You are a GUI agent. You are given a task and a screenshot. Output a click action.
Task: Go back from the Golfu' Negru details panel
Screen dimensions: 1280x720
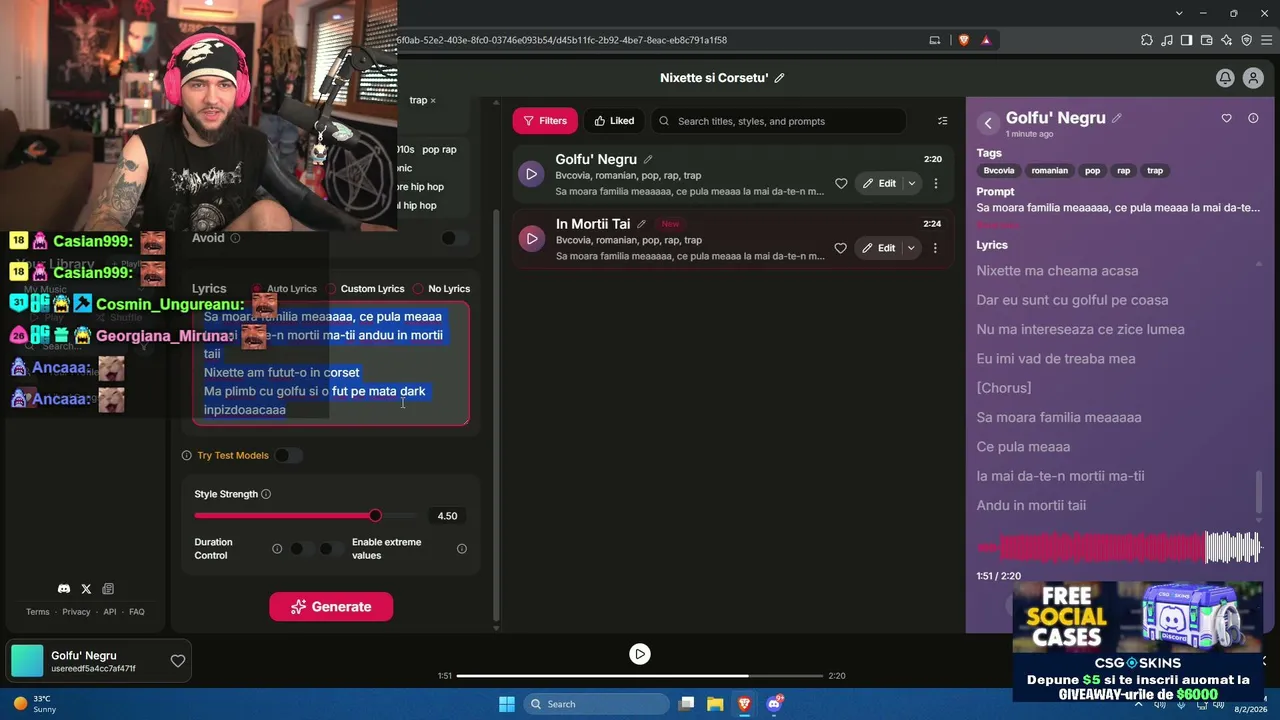point(988,123)
